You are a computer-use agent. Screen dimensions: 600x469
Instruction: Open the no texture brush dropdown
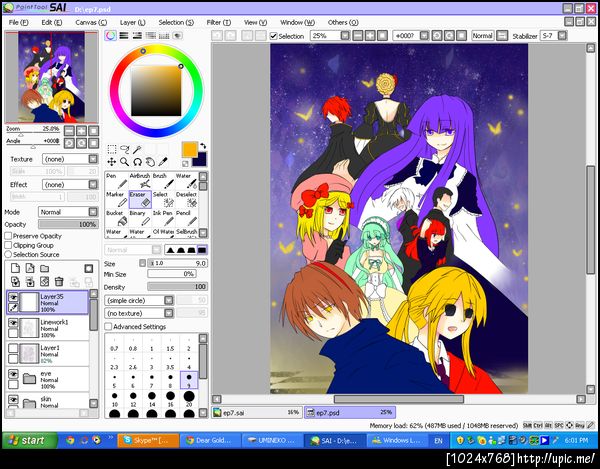(x=139, y=313)
